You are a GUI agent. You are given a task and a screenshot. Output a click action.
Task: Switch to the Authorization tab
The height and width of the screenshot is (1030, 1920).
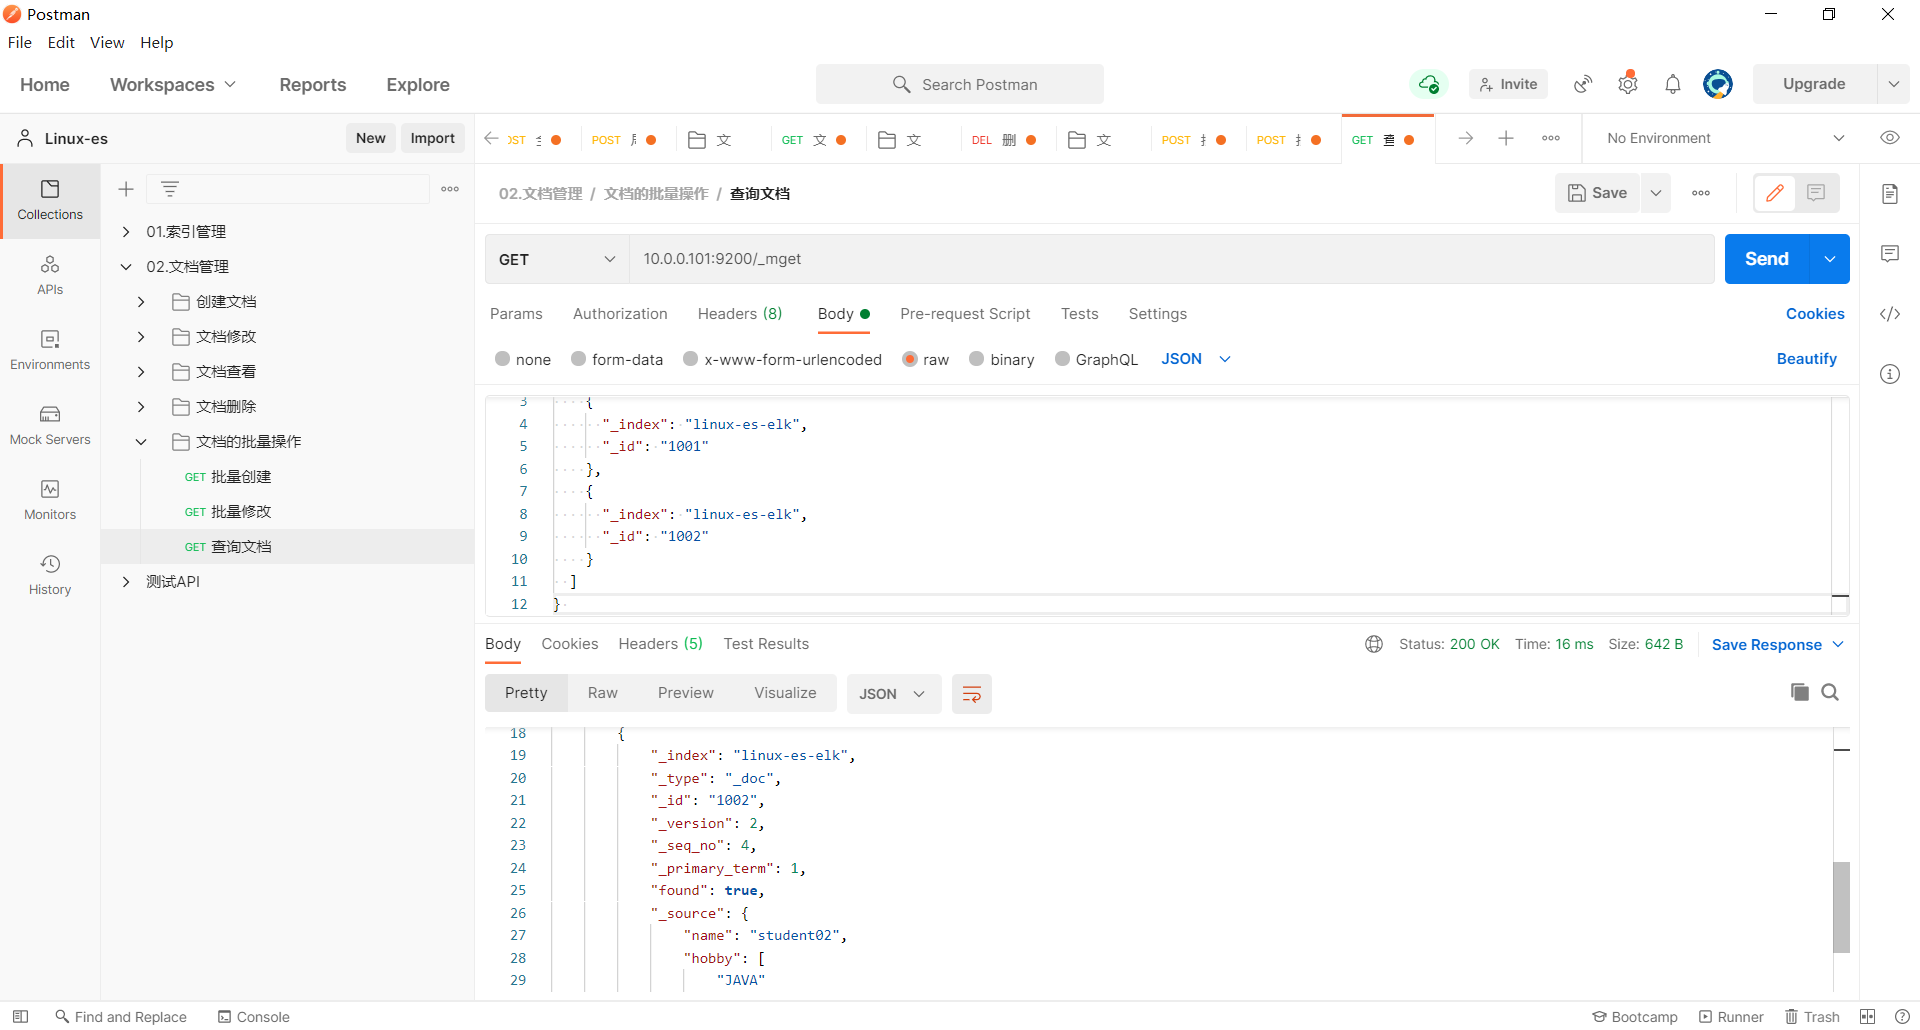coord(620,314)
